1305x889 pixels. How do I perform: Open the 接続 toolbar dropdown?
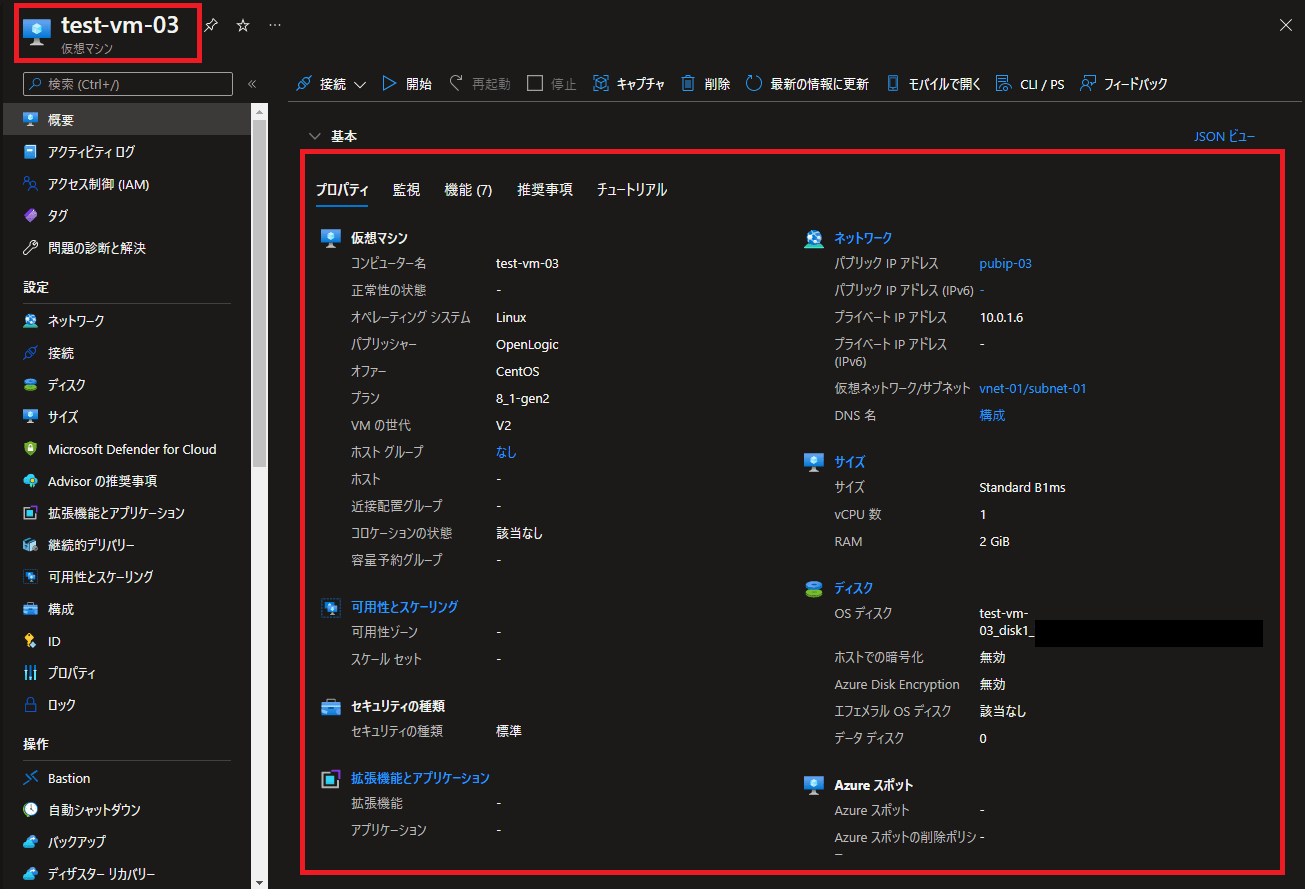pos(331,84)
